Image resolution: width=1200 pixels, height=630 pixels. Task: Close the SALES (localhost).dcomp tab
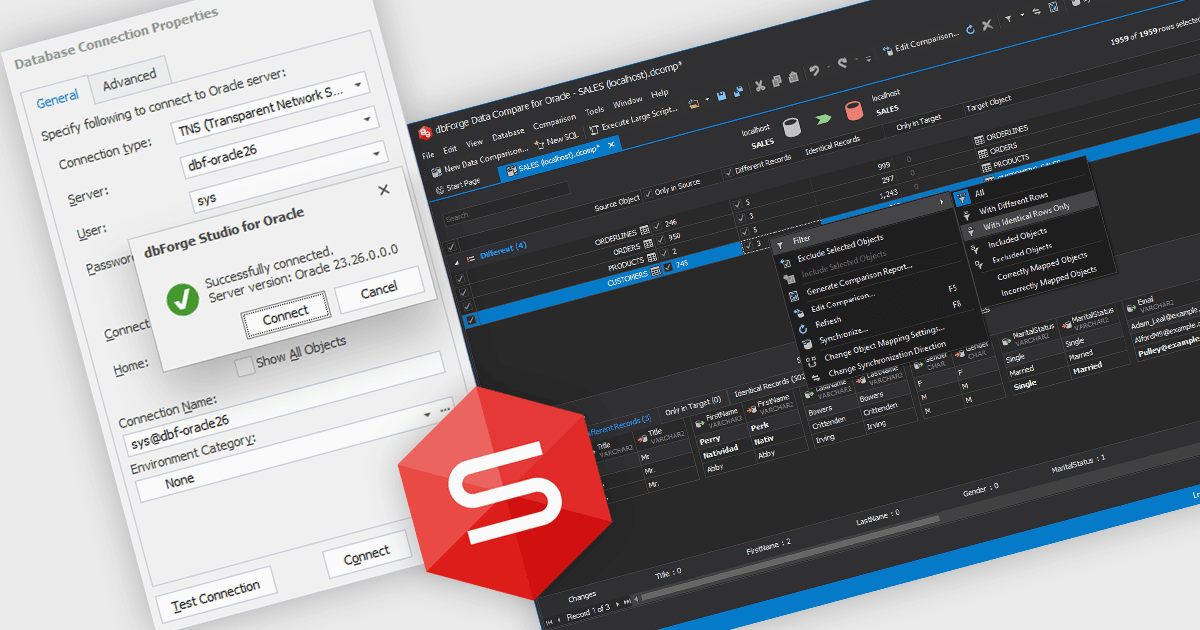[612, 145]
